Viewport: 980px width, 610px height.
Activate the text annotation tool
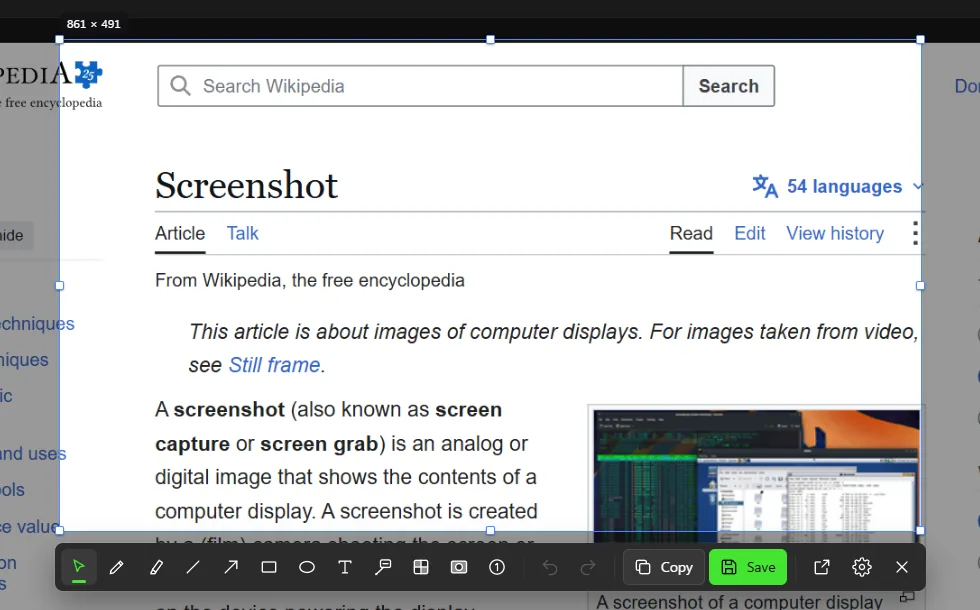pos(344,567)
